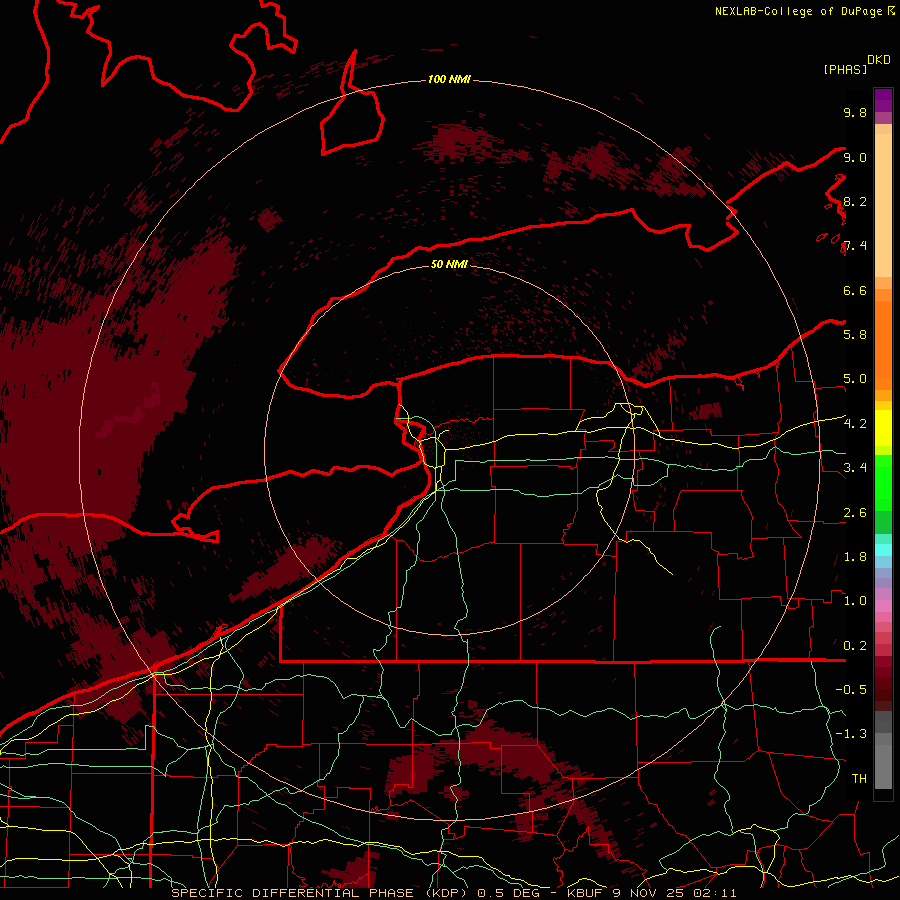Click the 50 NMI range ring label
This screenshot has height=900, width=900.
pos(449,264)
